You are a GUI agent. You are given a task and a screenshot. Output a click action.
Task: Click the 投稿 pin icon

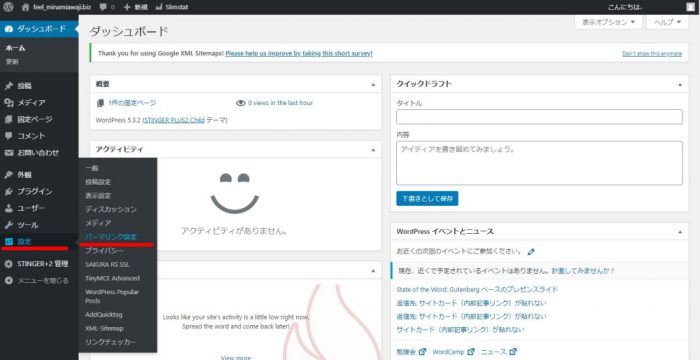[8, 86]
